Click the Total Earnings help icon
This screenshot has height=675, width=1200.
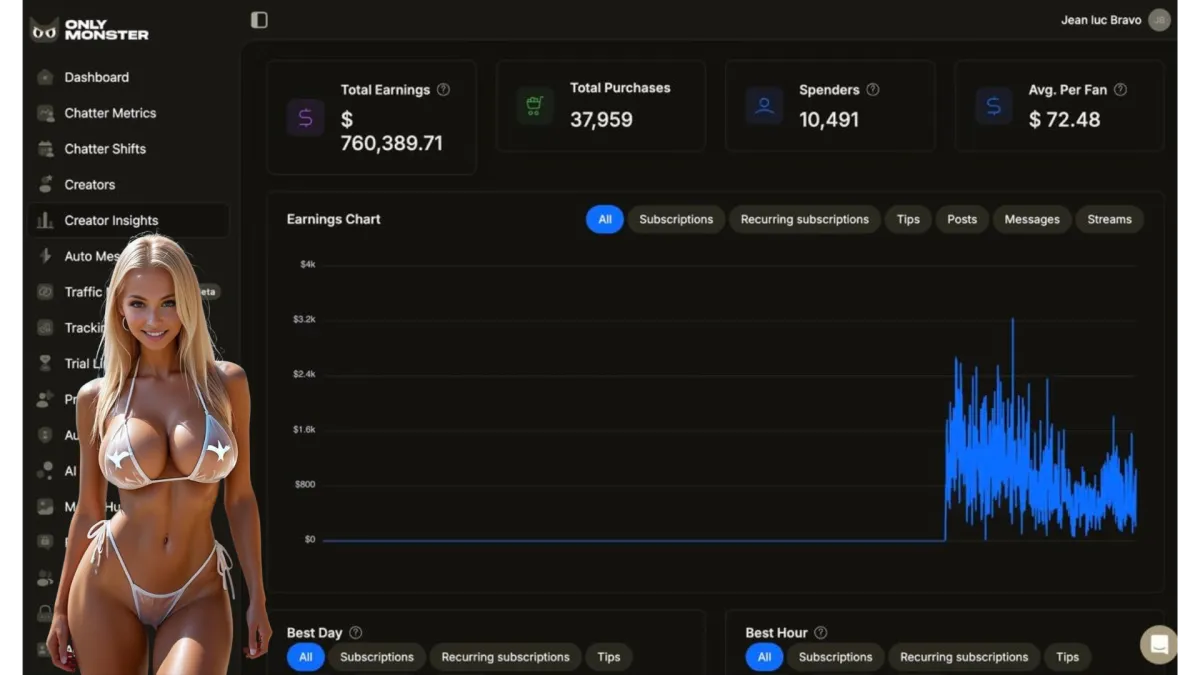coord(443,89)
